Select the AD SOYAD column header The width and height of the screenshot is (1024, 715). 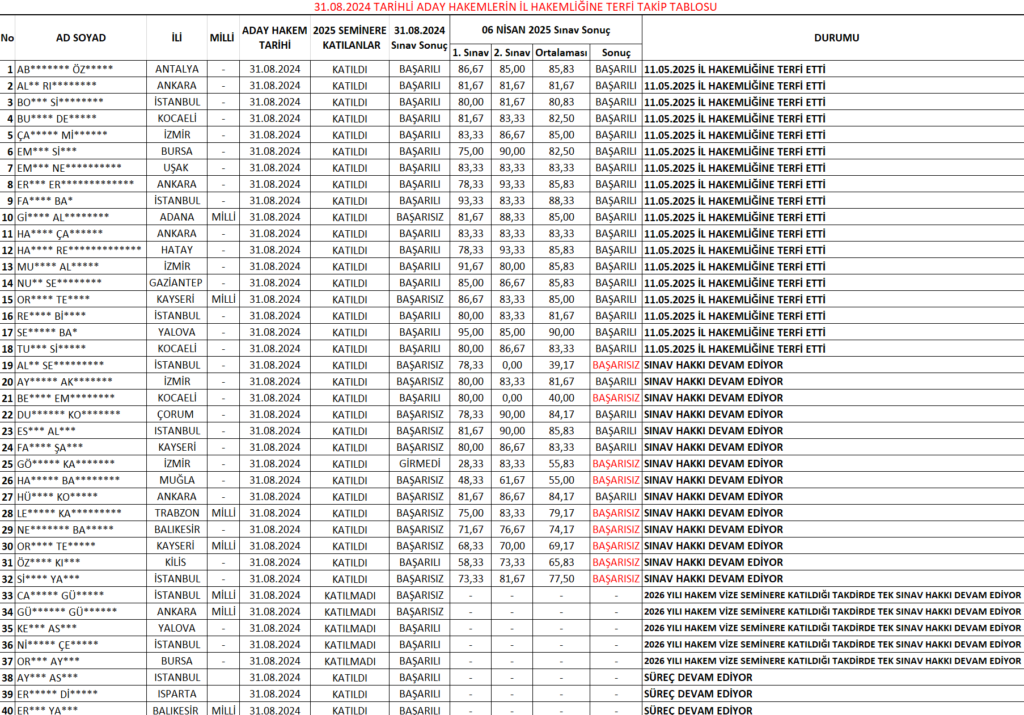(x=81, y=38)
